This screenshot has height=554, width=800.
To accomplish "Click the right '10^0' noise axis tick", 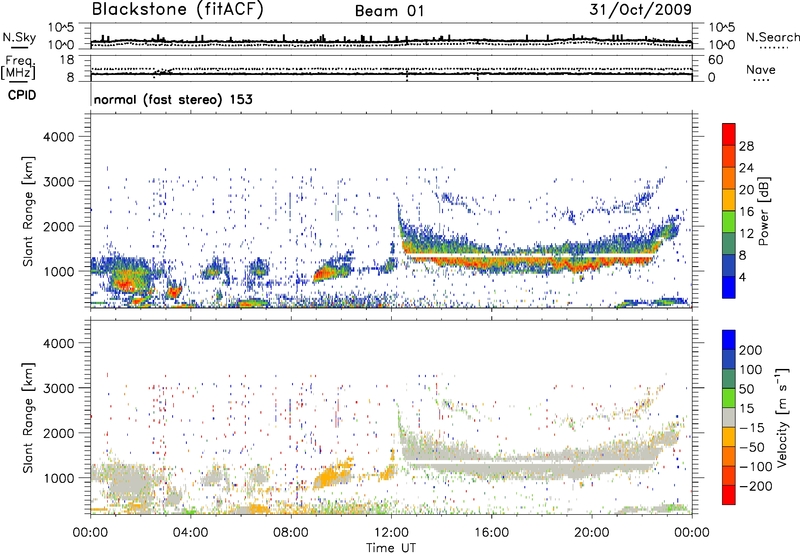I will click(722, 45).
